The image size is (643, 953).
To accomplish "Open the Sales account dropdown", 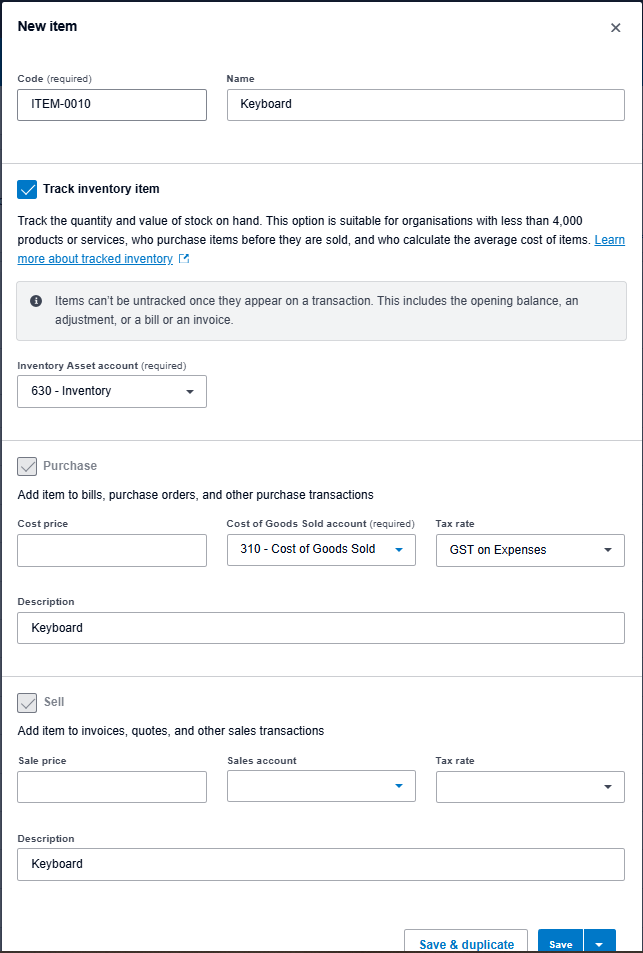I will tap(322, 786).
